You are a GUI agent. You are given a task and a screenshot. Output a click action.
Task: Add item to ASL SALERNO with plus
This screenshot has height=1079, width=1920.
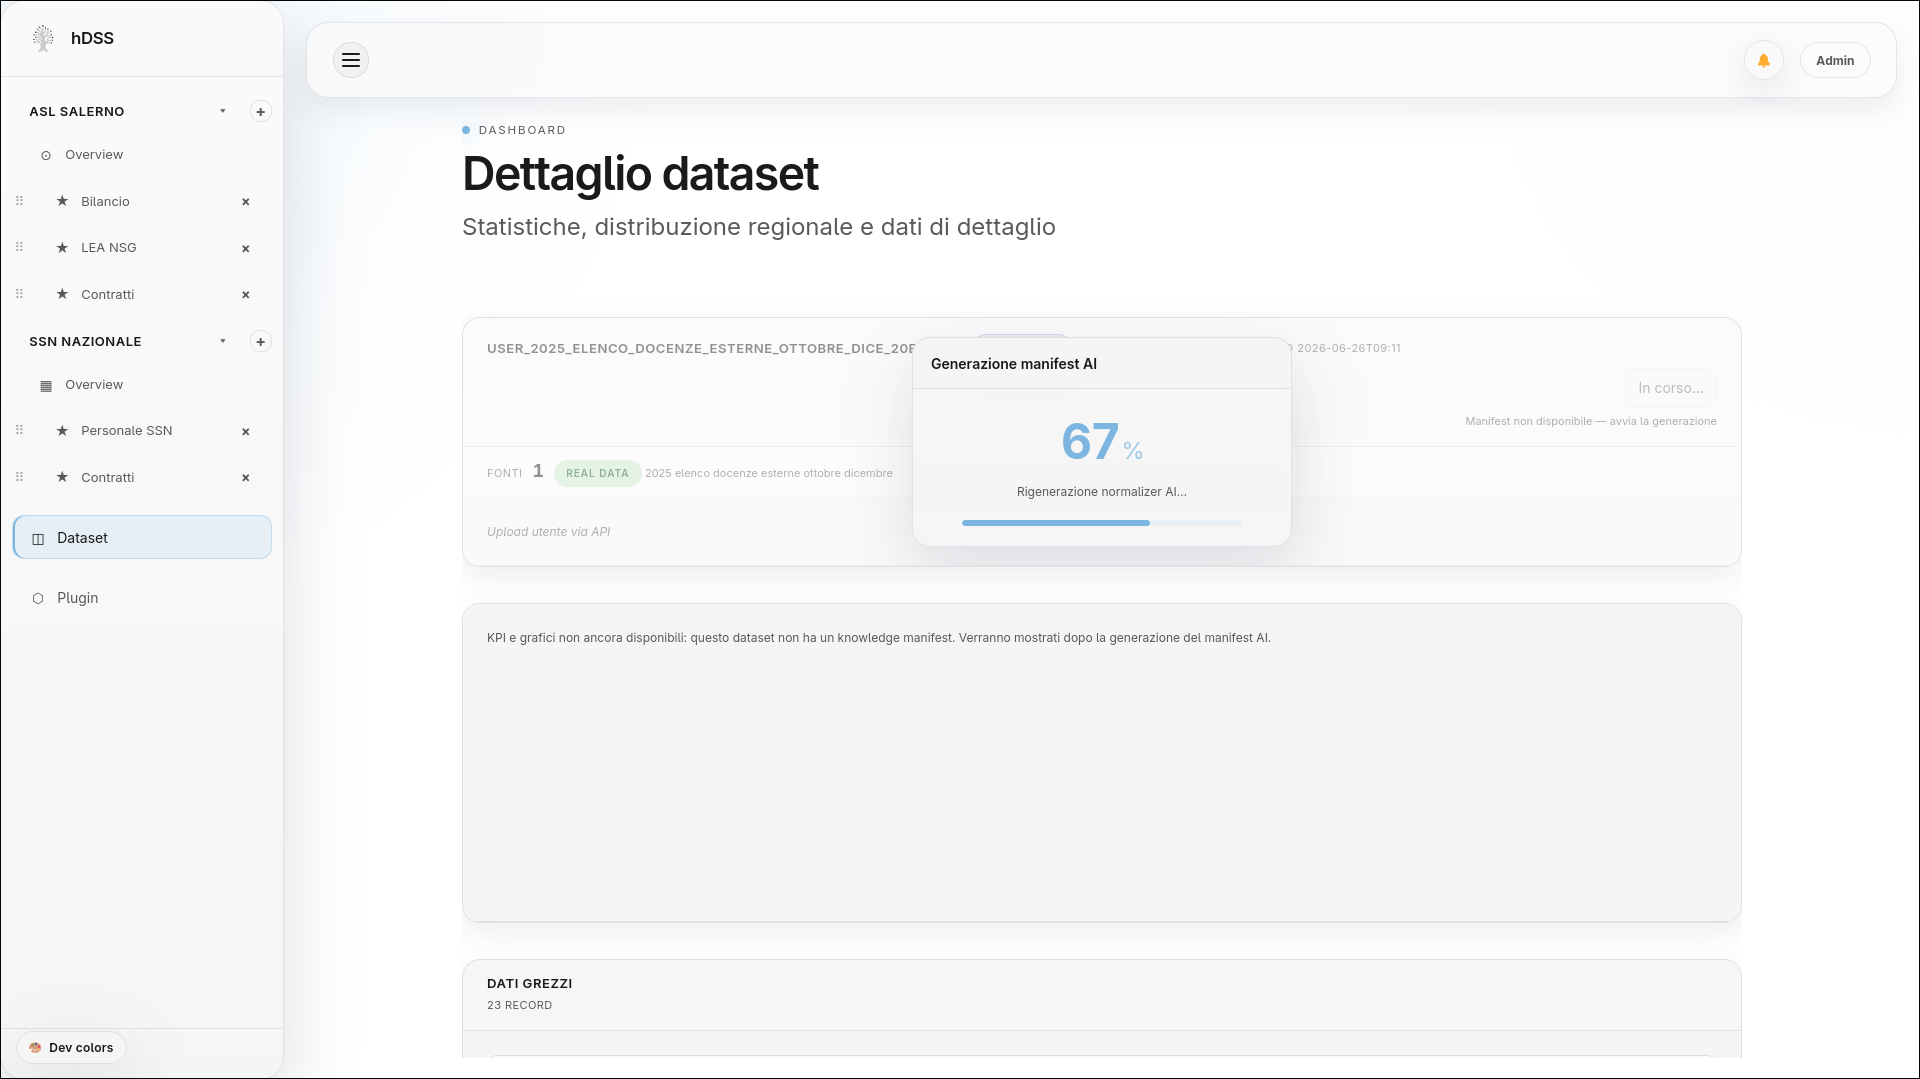pos(261,111)
